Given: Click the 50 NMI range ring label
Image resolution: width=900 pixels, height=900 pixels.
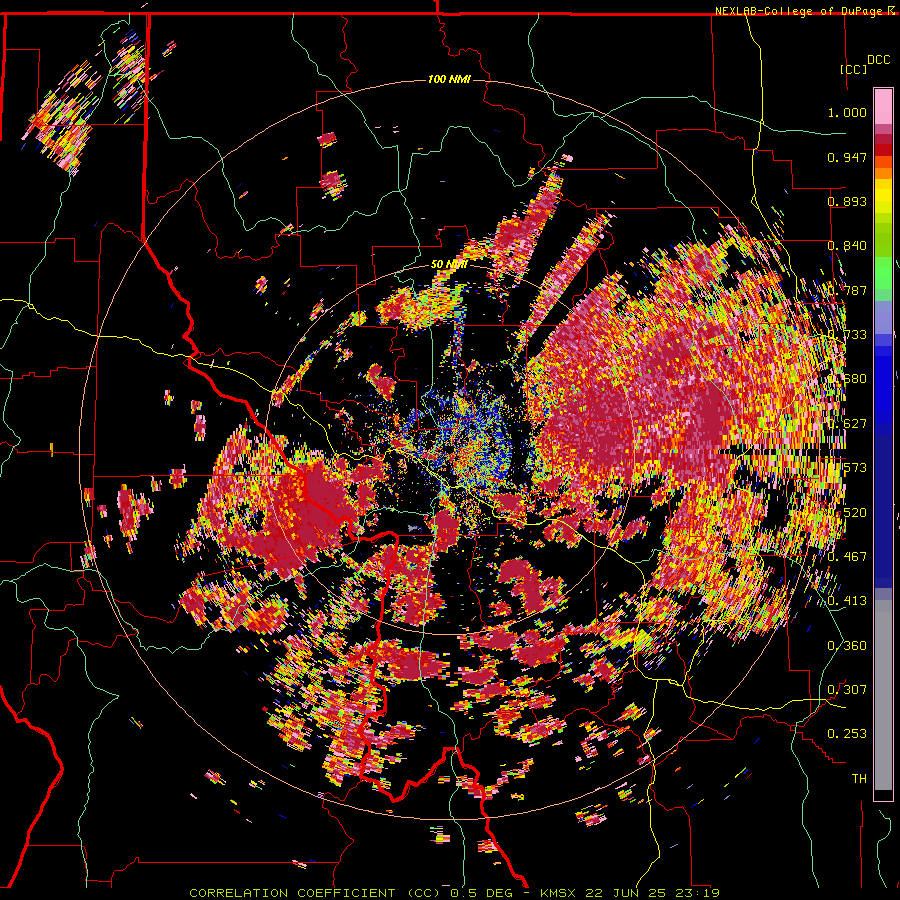Looking at the screenshot, I should (x=448, y=264).
